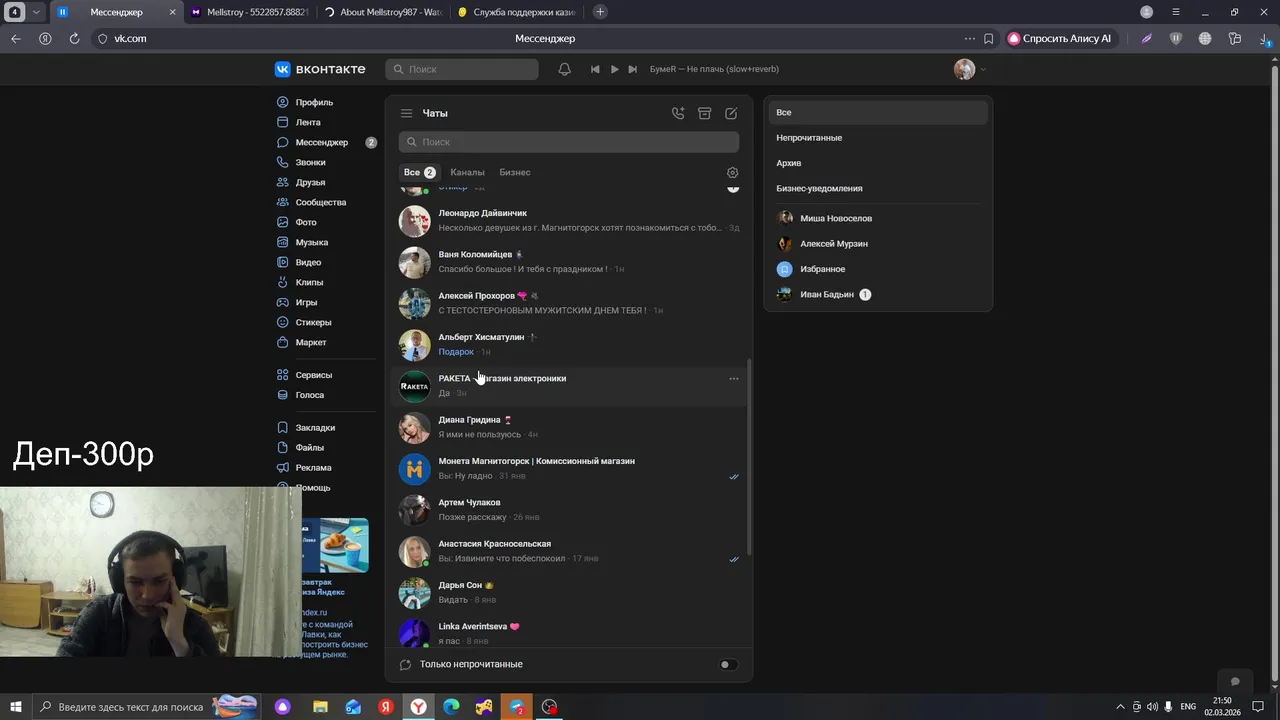The height and width of the screenshot is (720, 1280).
Task: Open the Видео section
Action: pyautogui.click(x=308, y=262)
